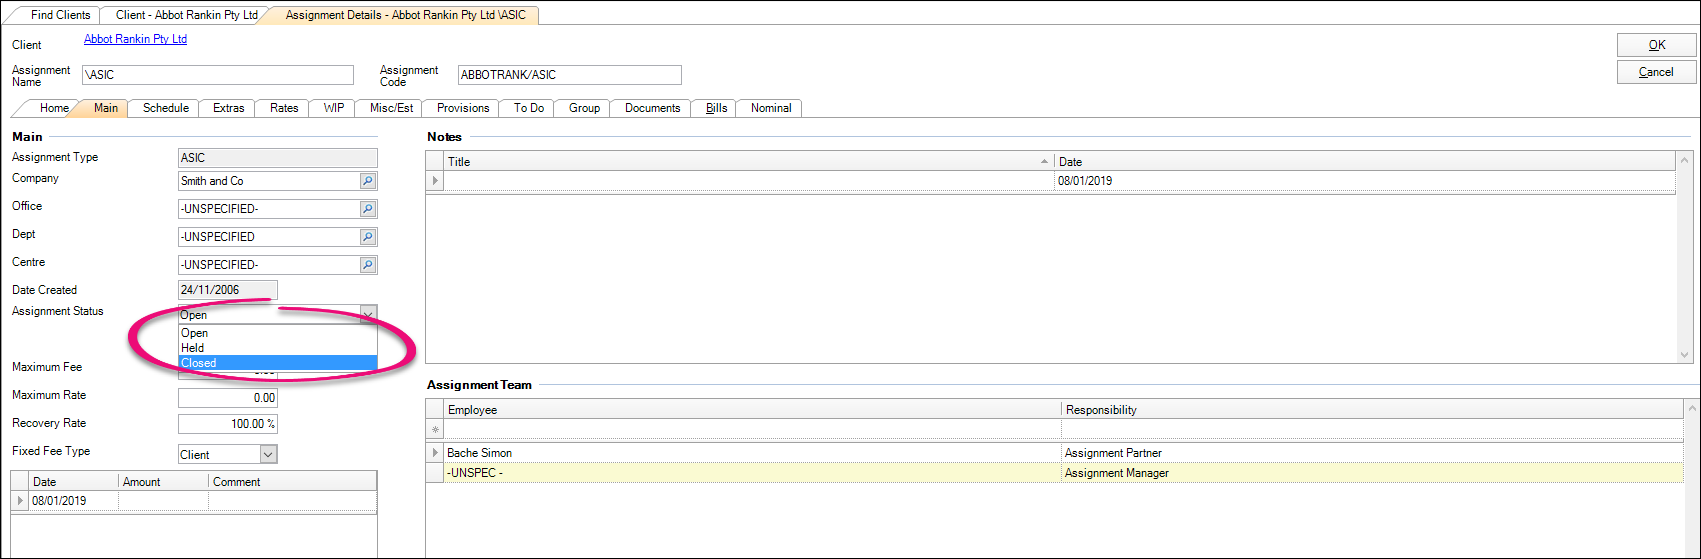Click the Notes scrollbar up arrow
This screenshot has width=1701, height=559.
pyautogui.click(x=1688, y=160)
